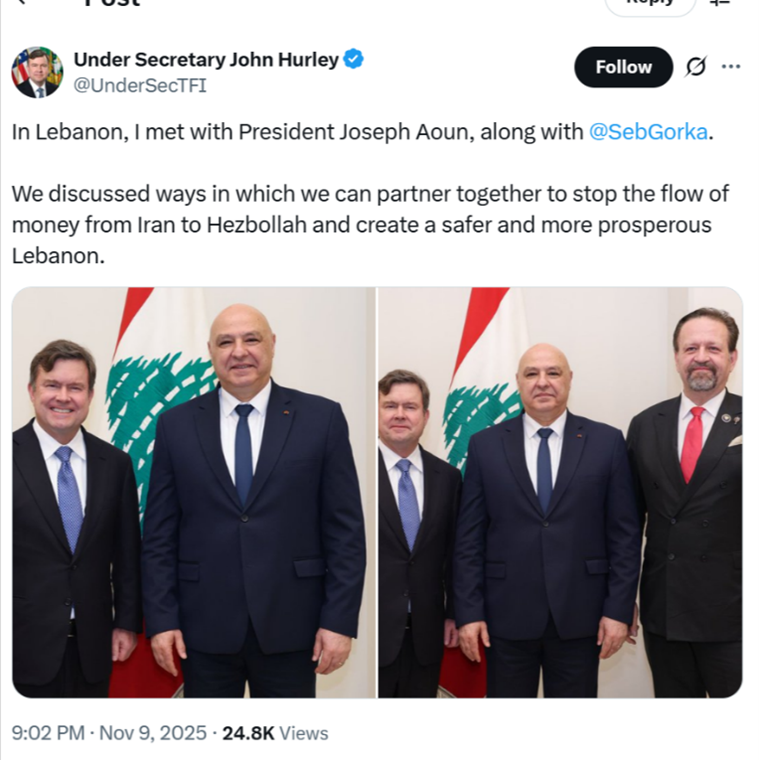The image size is (759, 760).
Task: Open the @SebGorka mention link
Action: [x=648, y=133]
